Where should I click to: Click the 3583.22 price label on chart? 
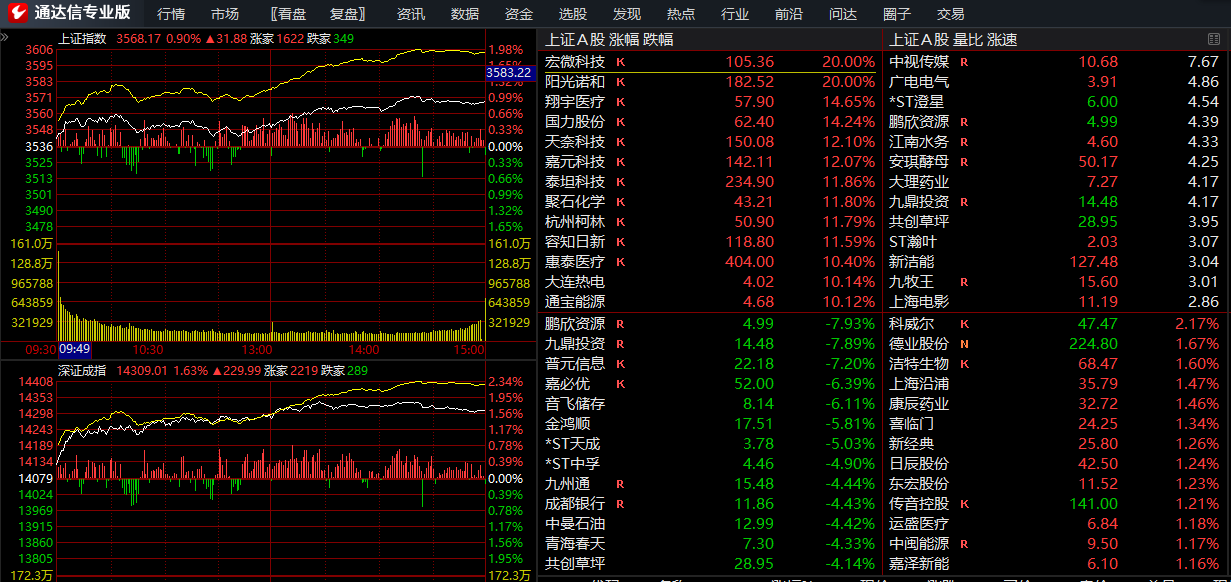[x=508, y=73]
